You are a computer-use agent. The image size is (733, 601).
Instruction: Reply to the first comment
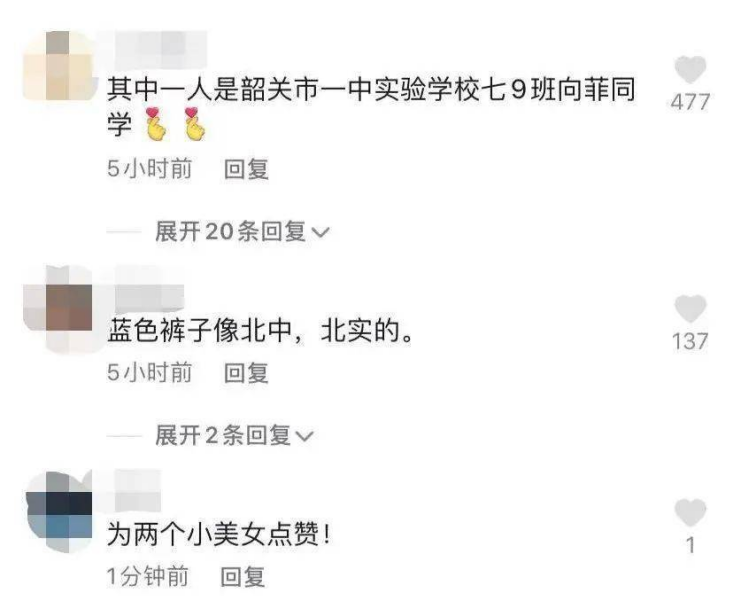click(246, 169)
